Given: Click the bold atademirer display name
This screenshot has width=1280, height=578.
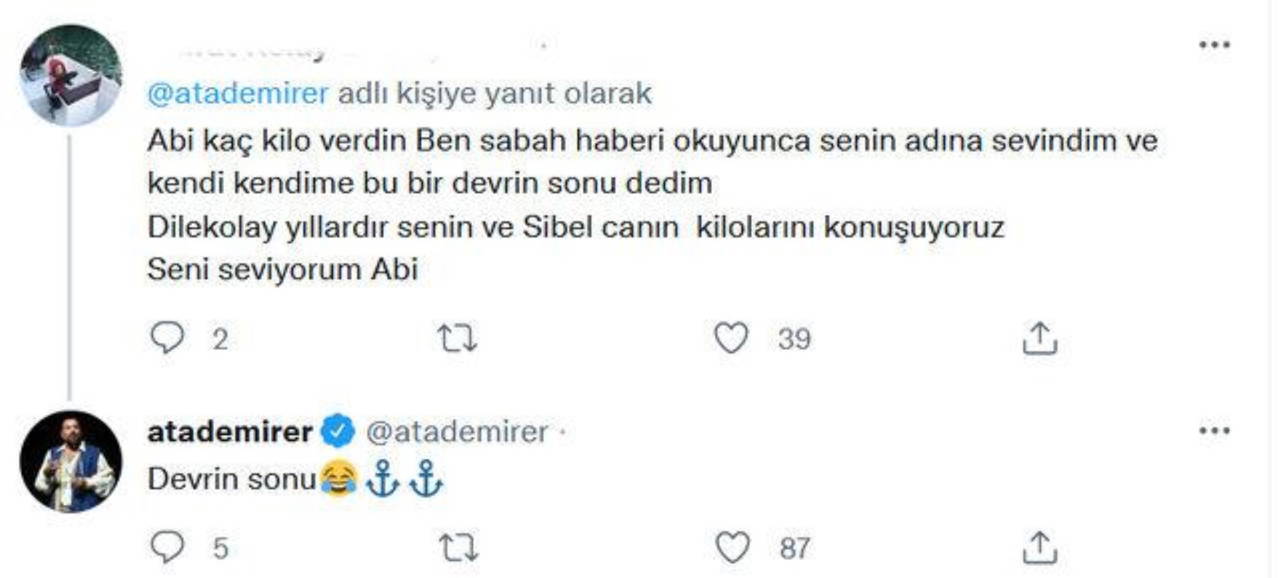Looking at the screenshot, I should (x=230, y=432).
